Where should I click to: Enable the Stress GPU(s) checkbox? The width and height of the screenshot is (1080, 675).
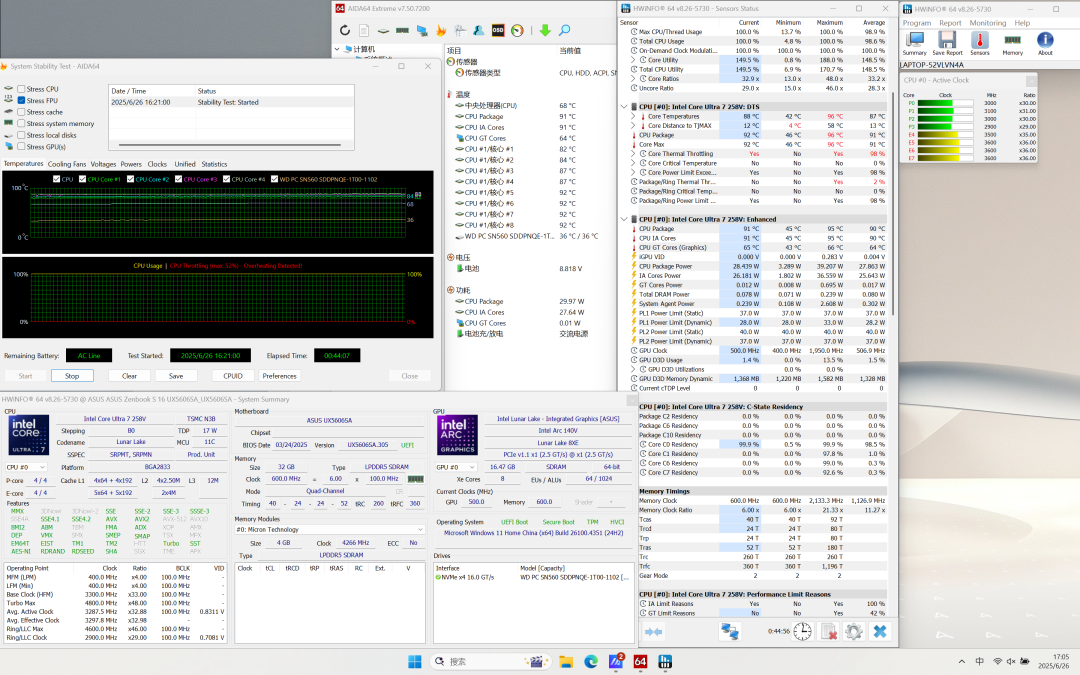(21, 147)
